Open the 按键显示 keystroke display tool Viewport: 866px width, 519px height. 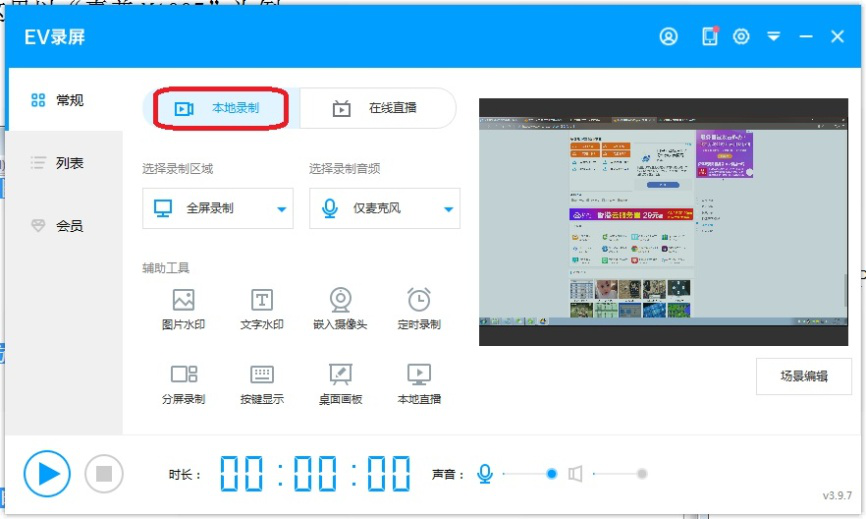point(262,384)
